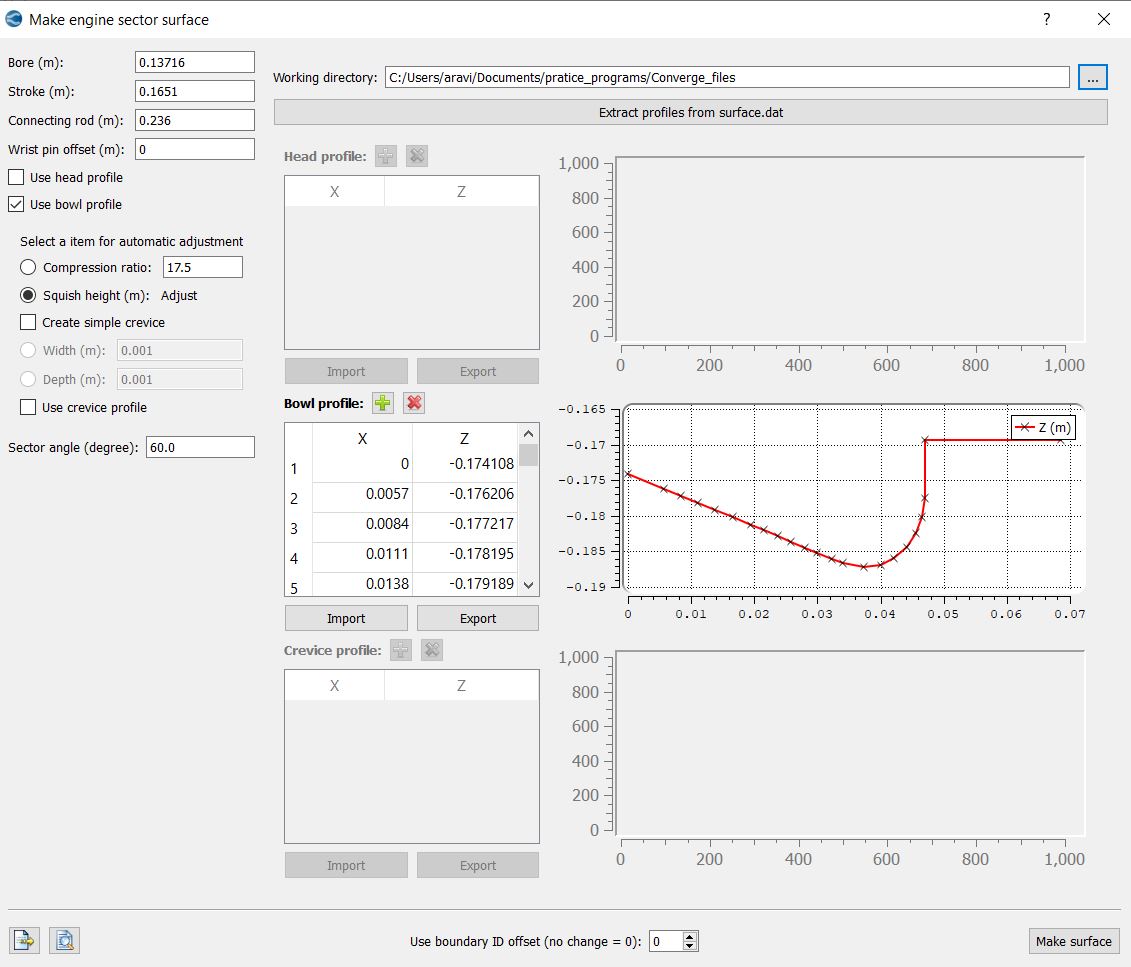1131x967 pixels.
Task: Click the export file icon at bottom left
Action: coord(25,940)
